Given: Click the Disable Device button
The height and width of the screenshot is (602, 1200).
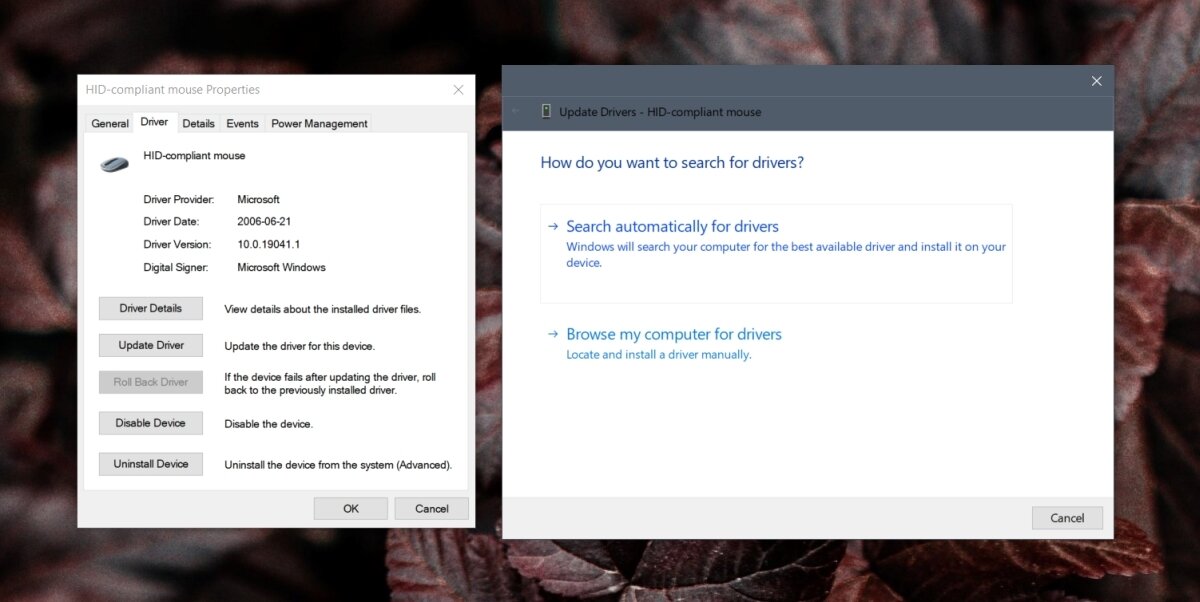Looking at the screenshot, I should 150,423.
